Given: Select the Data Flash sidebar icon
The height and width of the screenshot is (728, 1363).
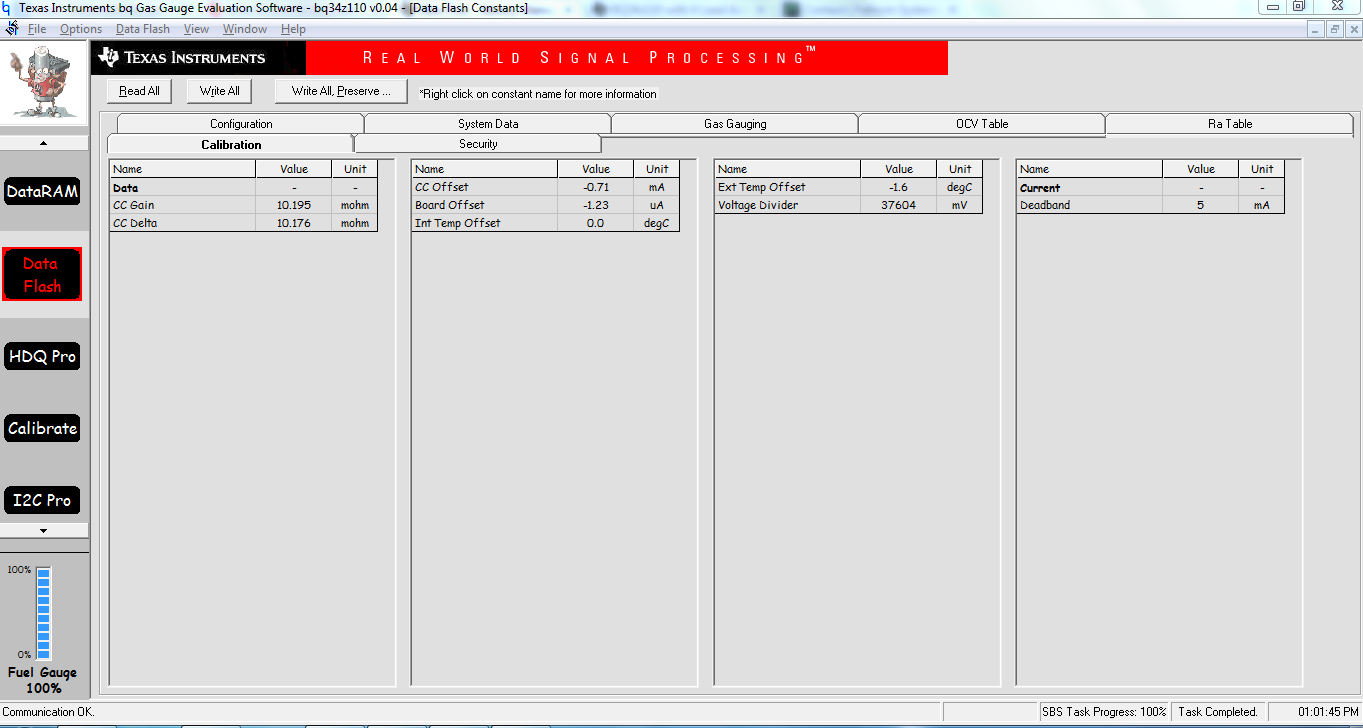Looking at the screenshot, I should pos(42,275).
